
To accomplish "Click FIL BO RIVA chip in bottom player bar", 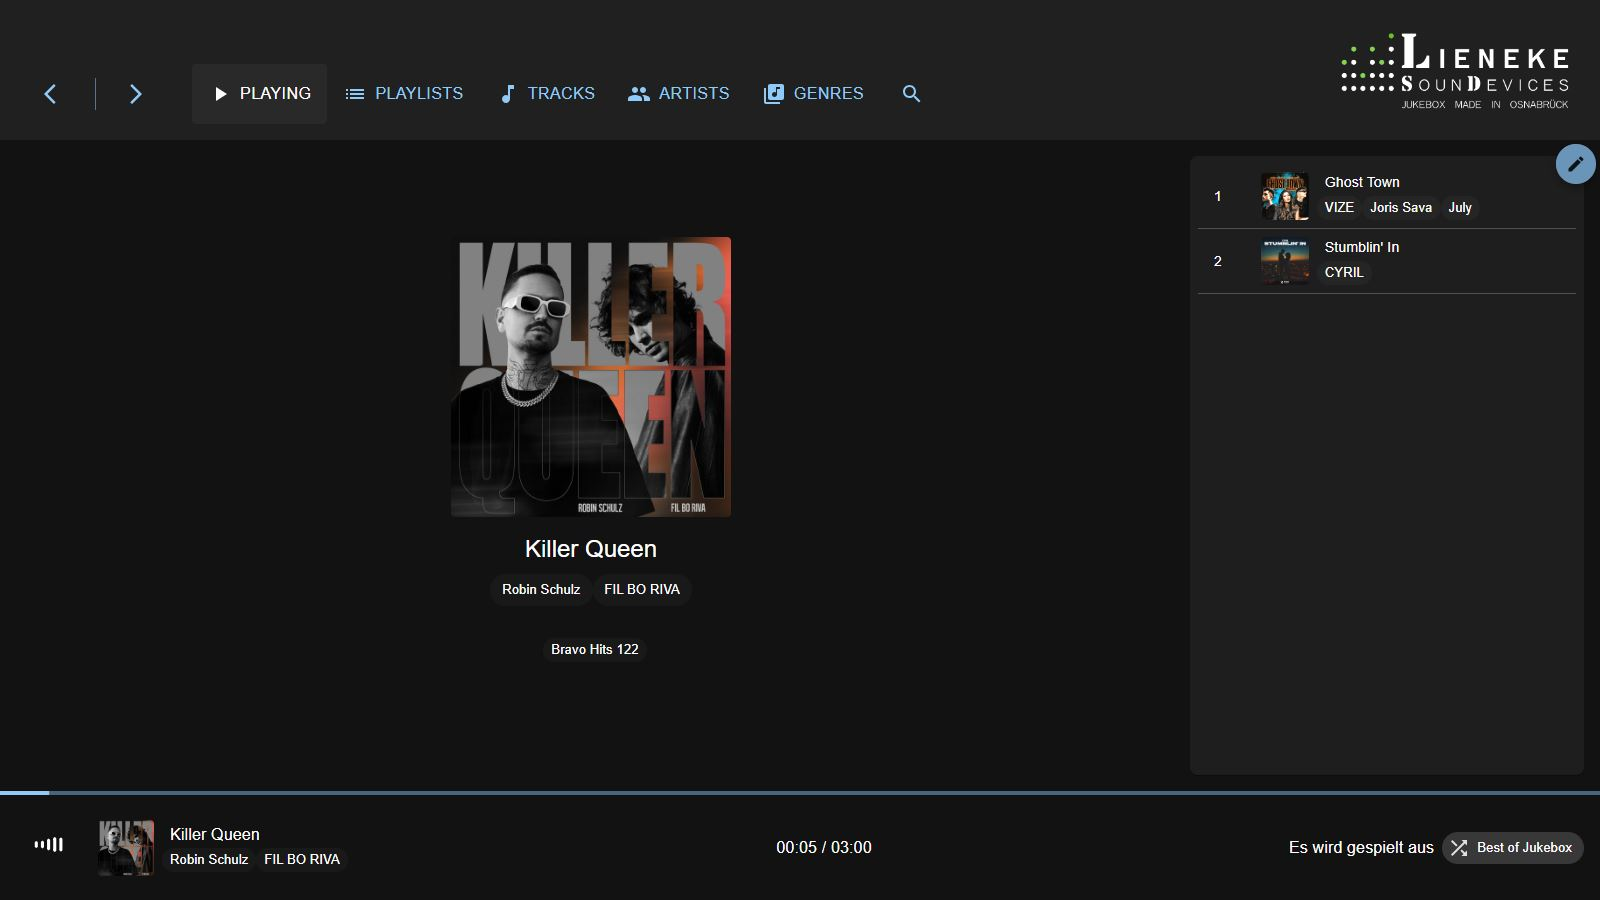I will (302, 859).
